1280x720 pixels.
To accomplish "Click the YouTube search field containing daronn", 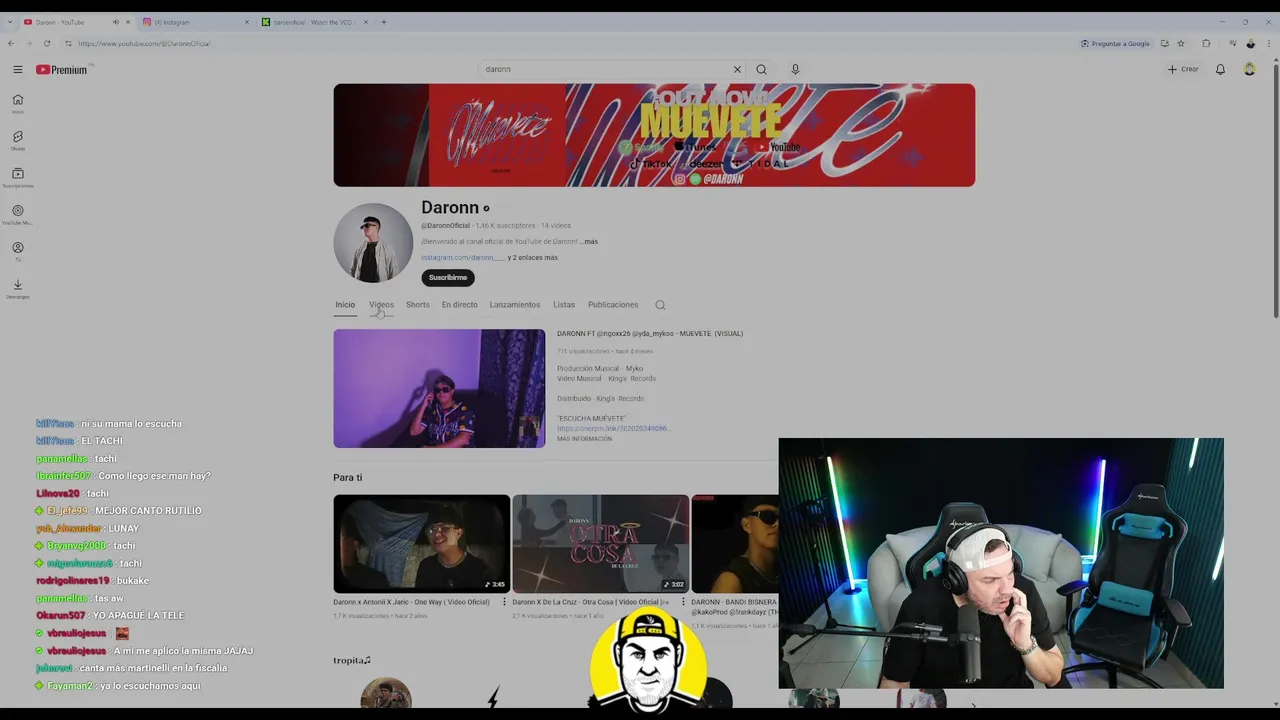I will point(605,69).
